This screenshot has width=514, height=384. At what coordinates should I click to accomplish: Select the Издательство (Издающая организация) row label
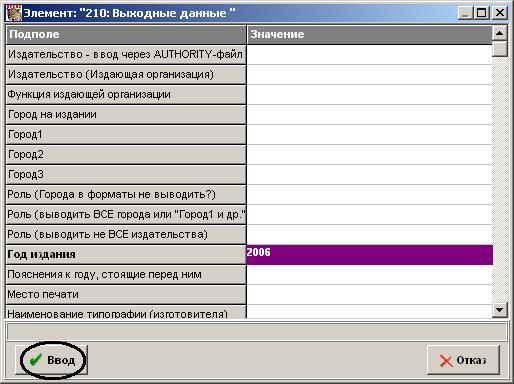point(126,75)
